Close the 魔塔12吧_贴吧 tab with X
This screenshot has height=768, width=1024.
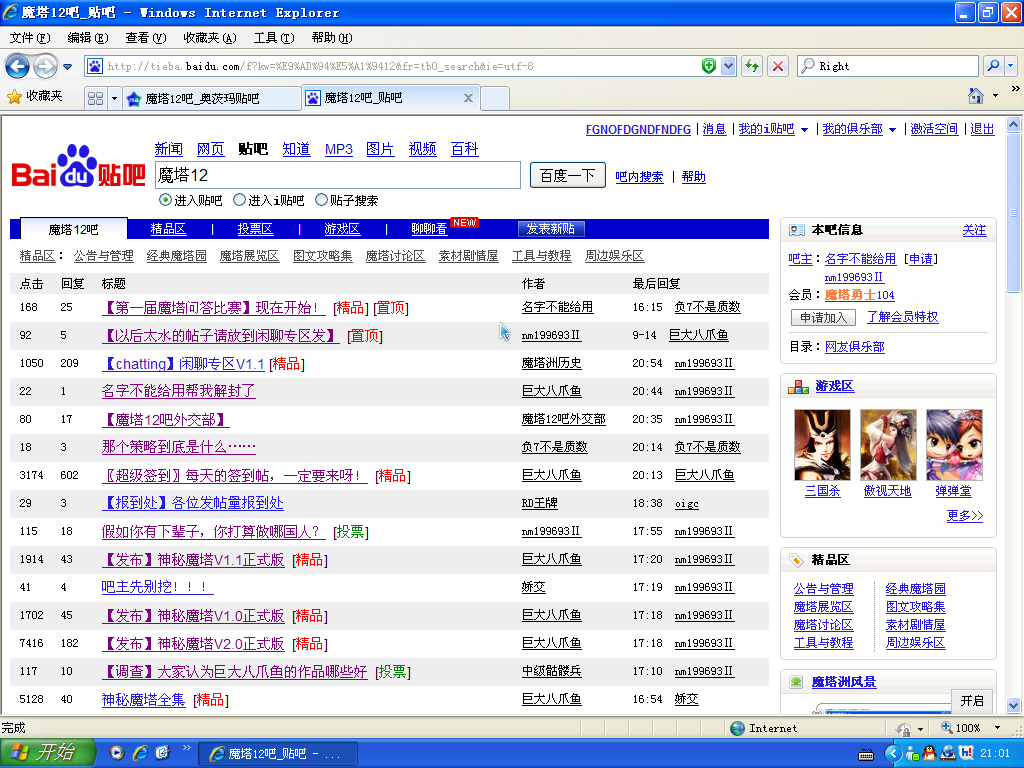pyautogui.click(x=468, y=98)
